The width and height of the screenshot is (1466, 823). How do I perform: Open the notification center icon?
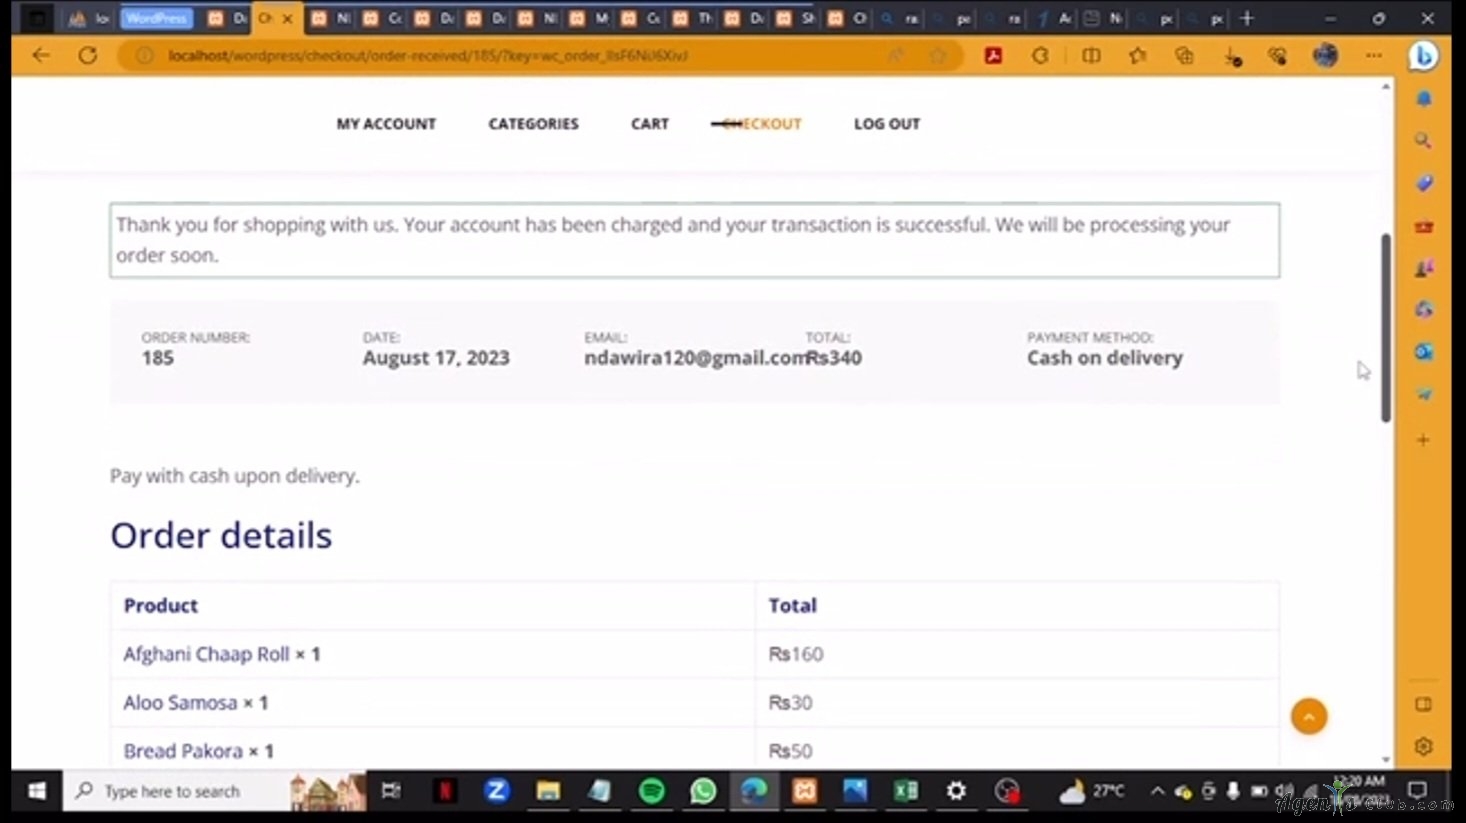coord(1417,791)
